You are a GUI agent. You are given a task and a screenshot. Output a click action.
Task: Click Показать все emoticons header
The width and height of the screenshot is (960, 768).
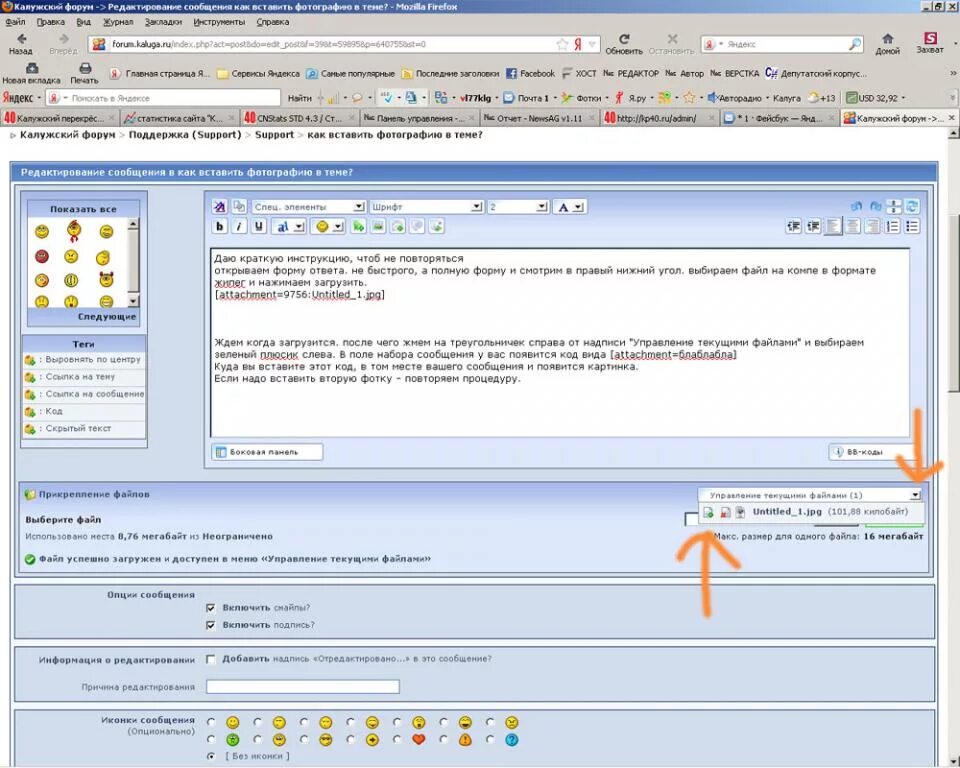pos(83,209)
